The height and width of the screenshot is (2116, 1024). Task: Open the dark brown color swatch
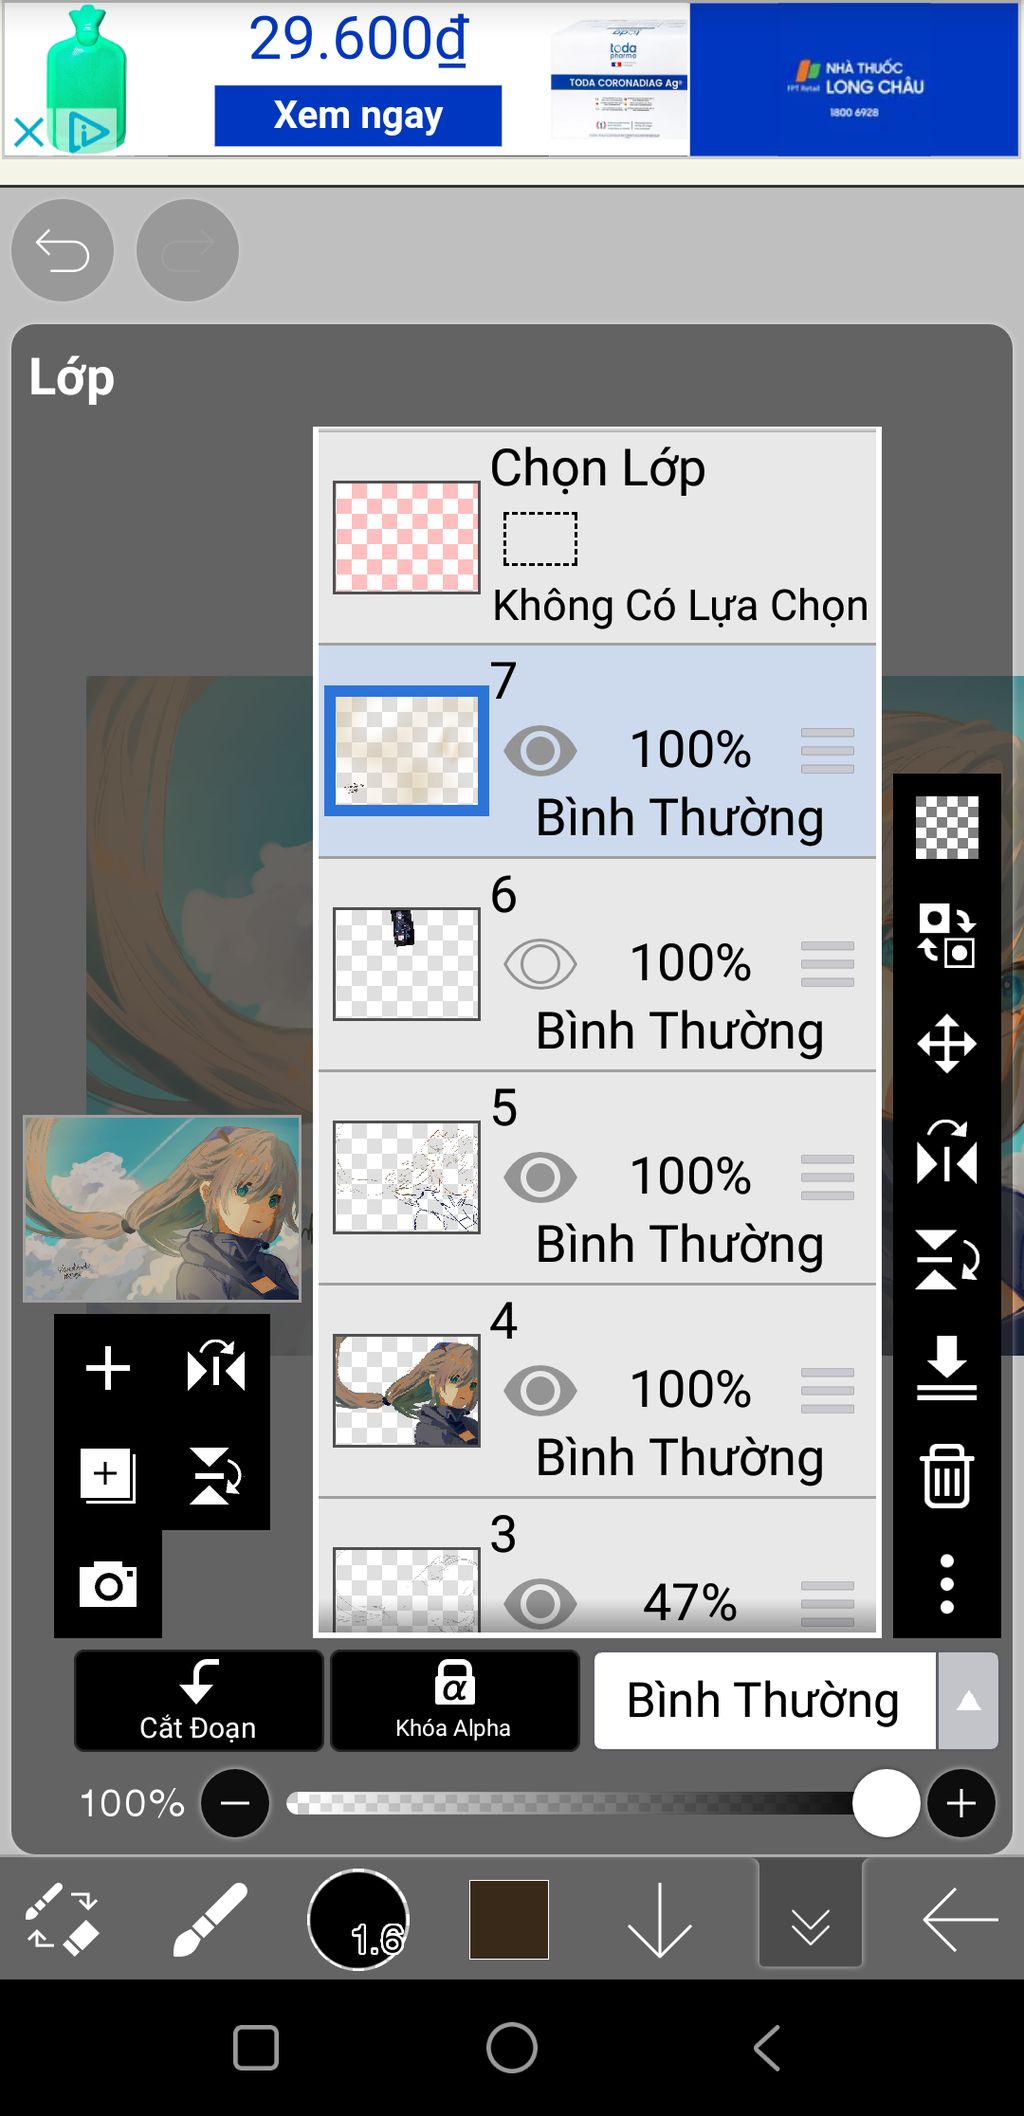509,1919
